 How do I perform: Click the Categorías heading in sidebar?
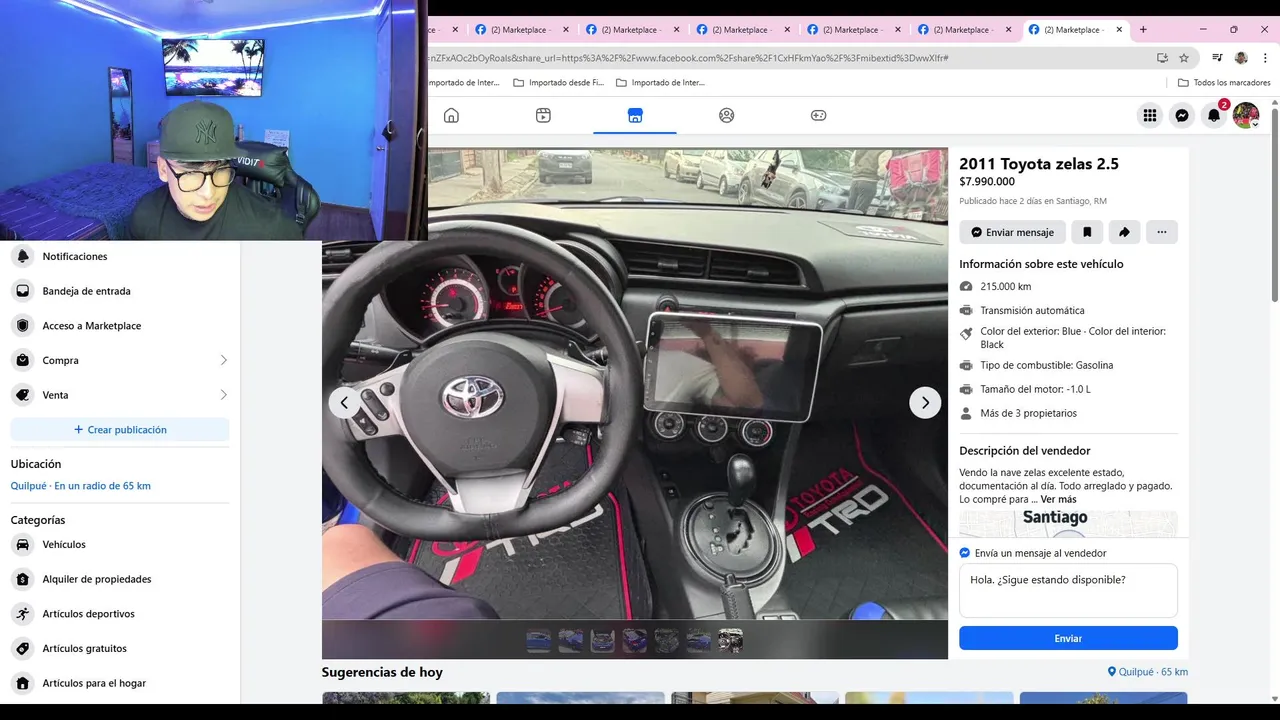[x=38, y=520]
